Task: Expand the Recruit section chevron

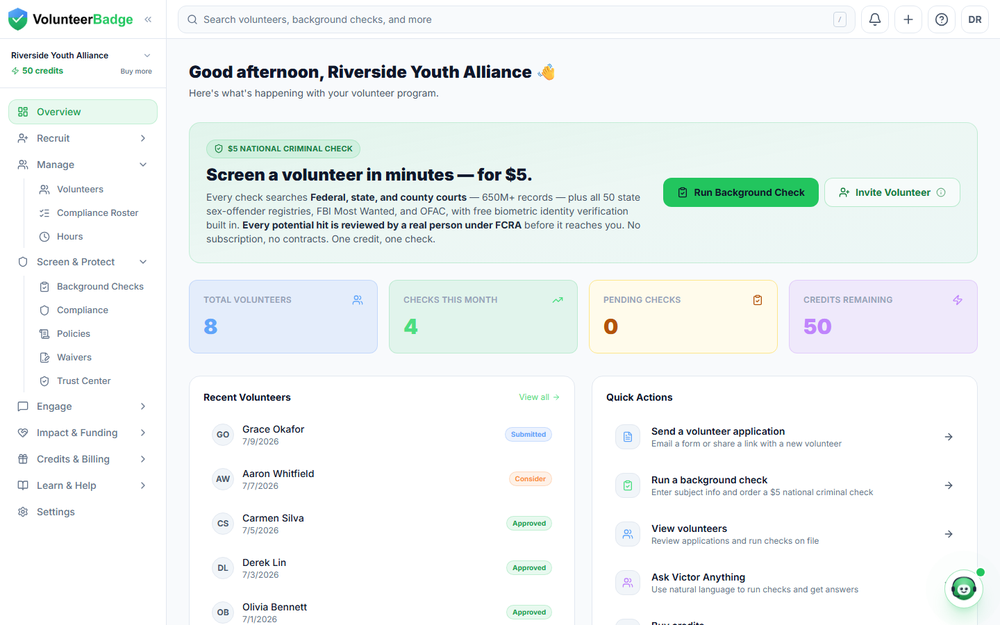Action: (x=143, y=138)
